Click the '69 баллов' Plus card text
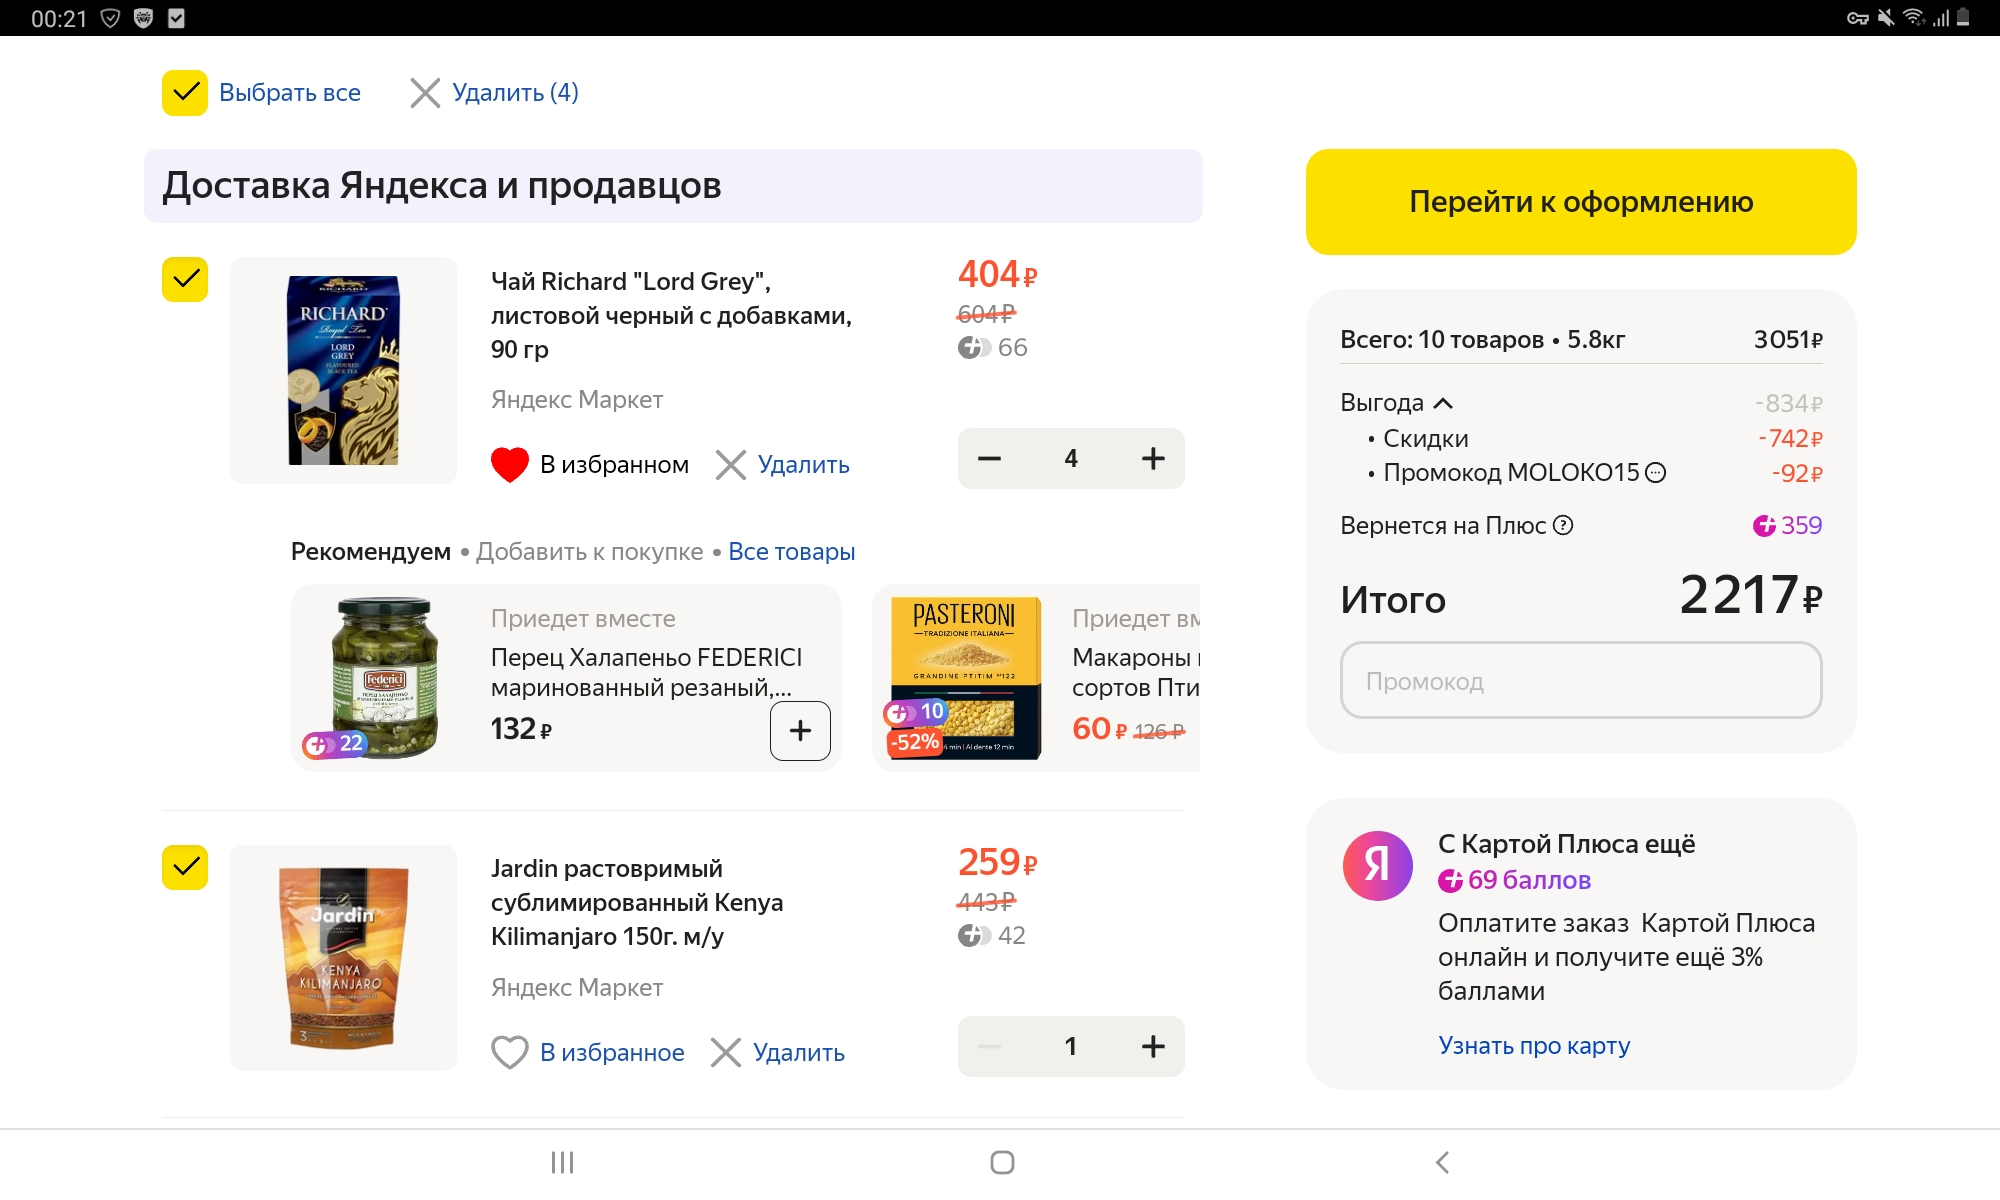This screenshot has height=1200, width=2000. pos(1529,880)
